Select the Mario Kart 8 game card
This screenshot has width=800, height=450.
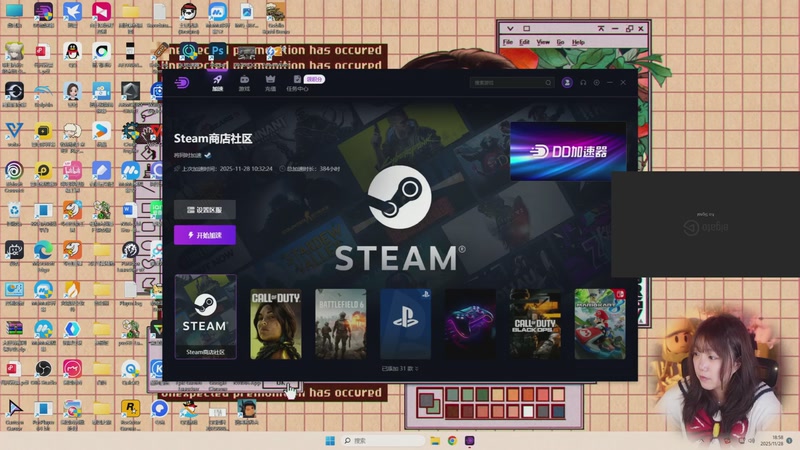click(x=600, y=324)
